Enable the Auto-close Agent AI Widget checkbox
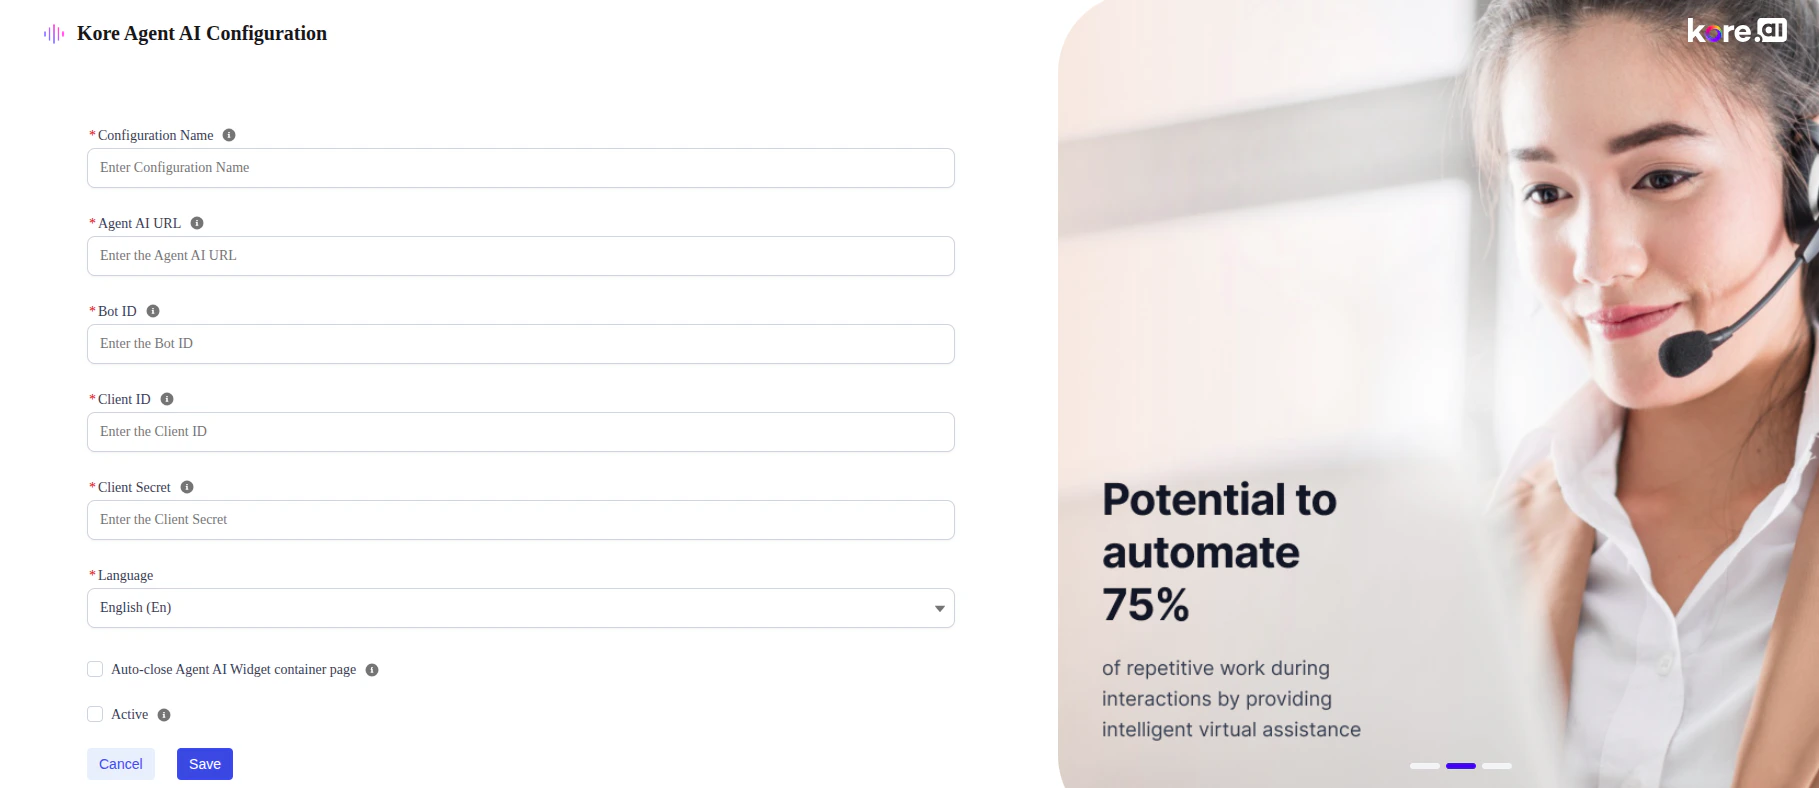 (95, 668)
